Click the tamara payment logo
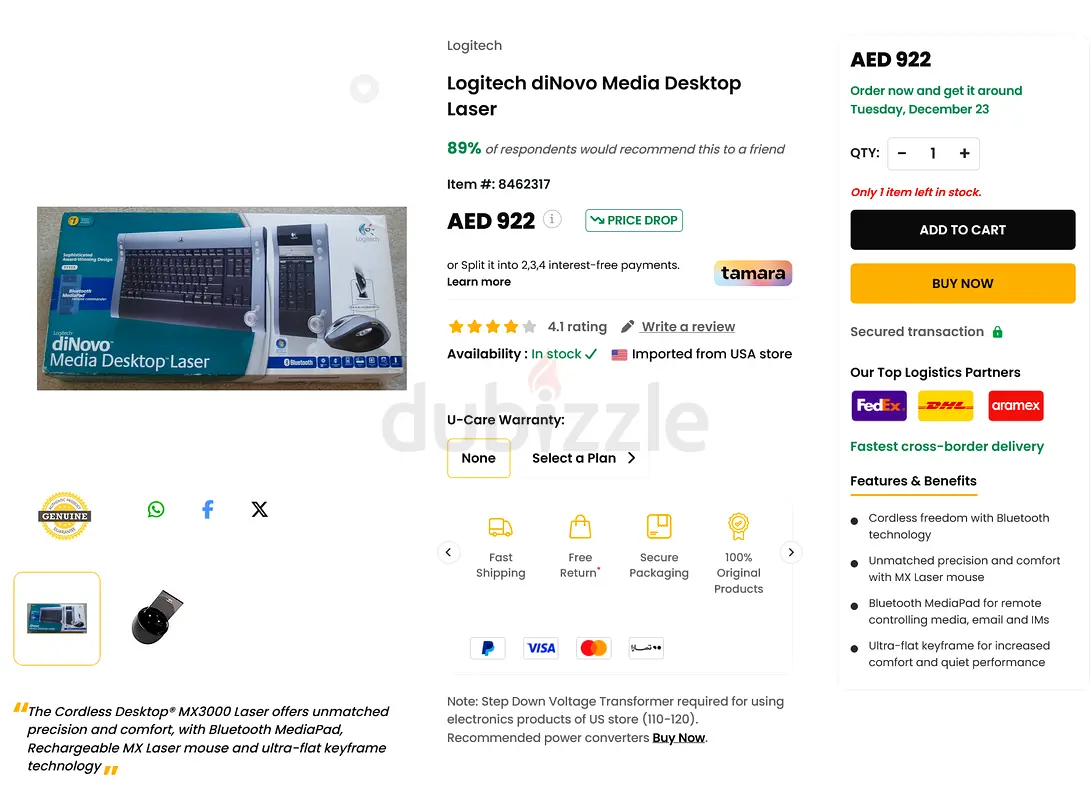The width and height of the screenshot is (1091, 800). [753, 273]
